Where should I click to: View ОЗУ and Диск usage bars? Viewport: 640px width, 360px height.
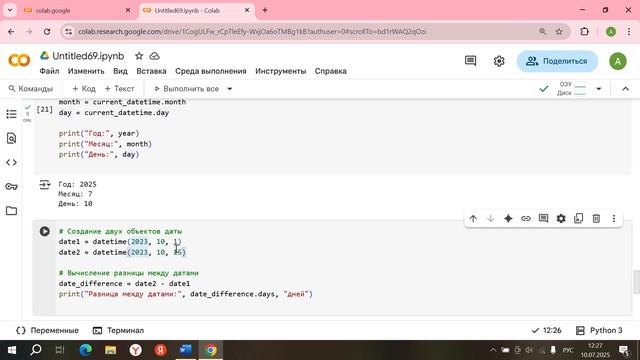(572, 89)
